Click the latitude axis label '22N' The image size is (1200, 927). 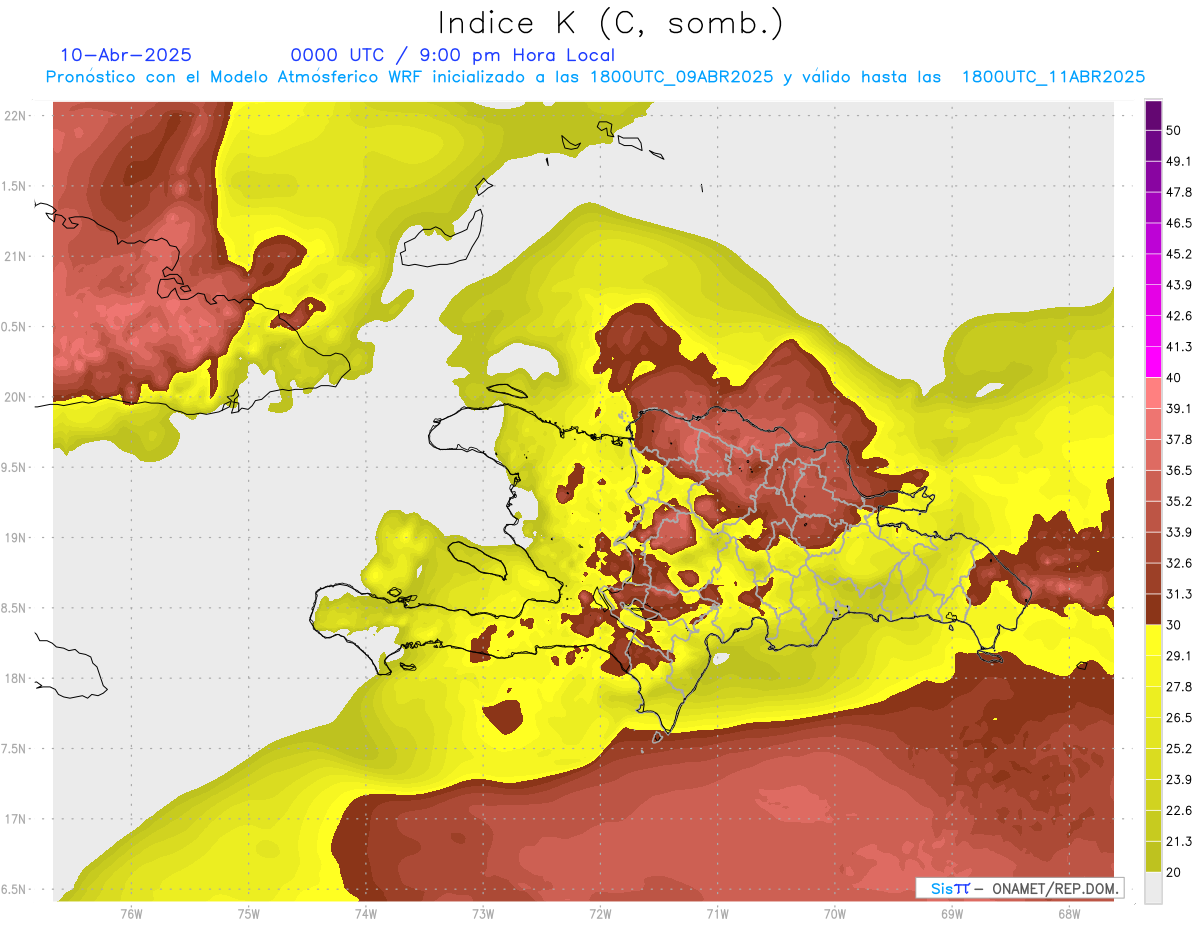tap(17, 116)
